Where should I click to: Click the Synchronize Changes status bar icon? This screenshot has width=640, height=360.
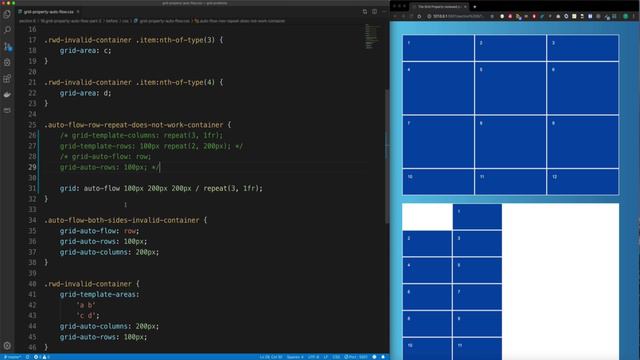point(27,357)
